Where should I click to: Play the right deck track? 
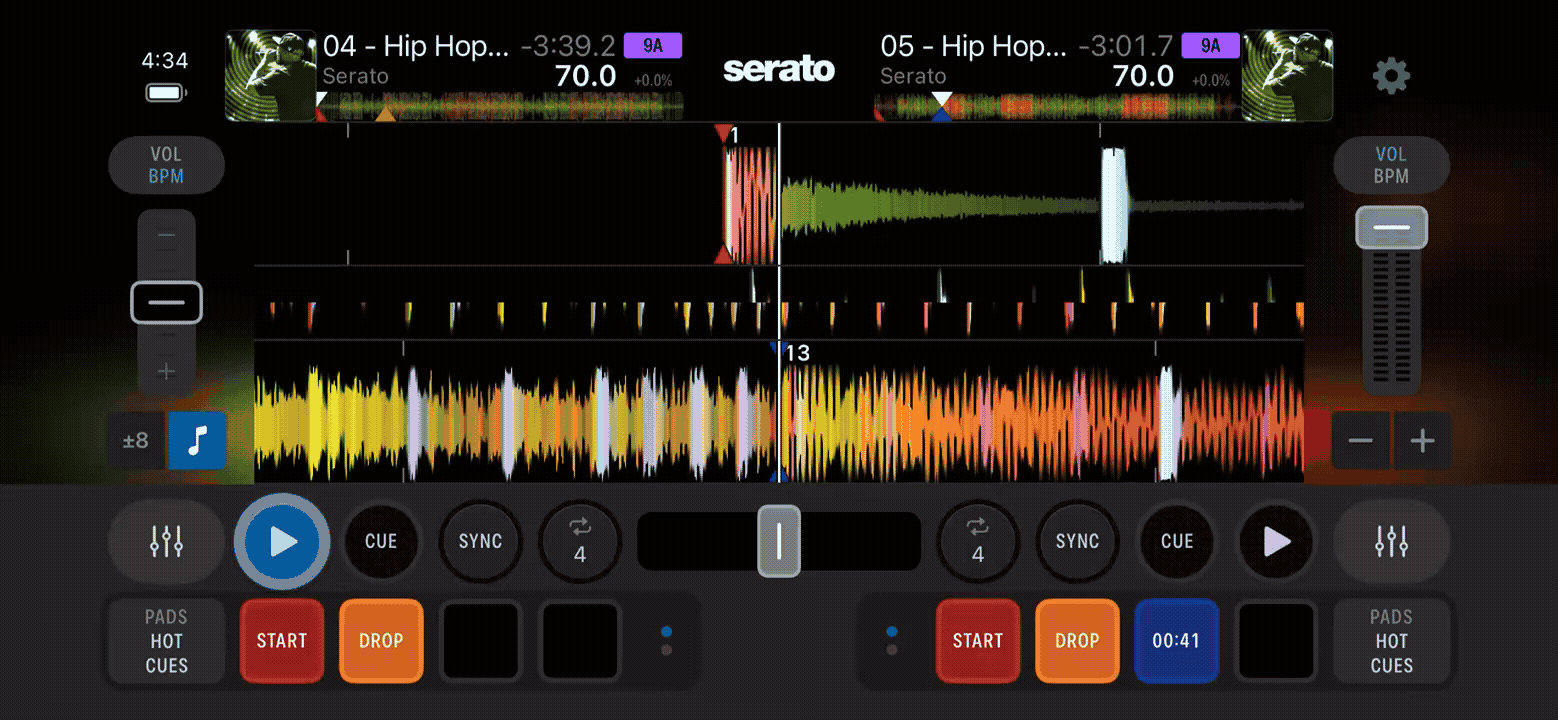1276,541
